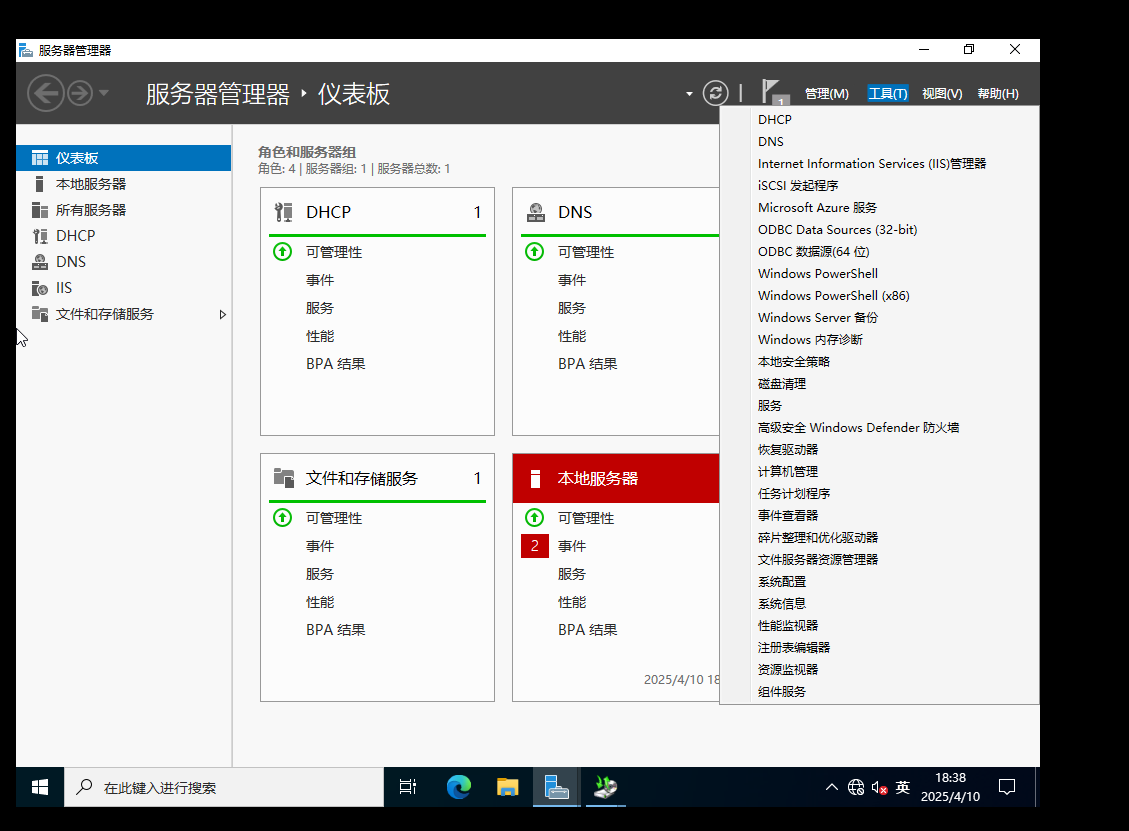Click green 可管理性 status icon in DHCP tile
This screenshot has width=1129, height=831.
point(282,252)
